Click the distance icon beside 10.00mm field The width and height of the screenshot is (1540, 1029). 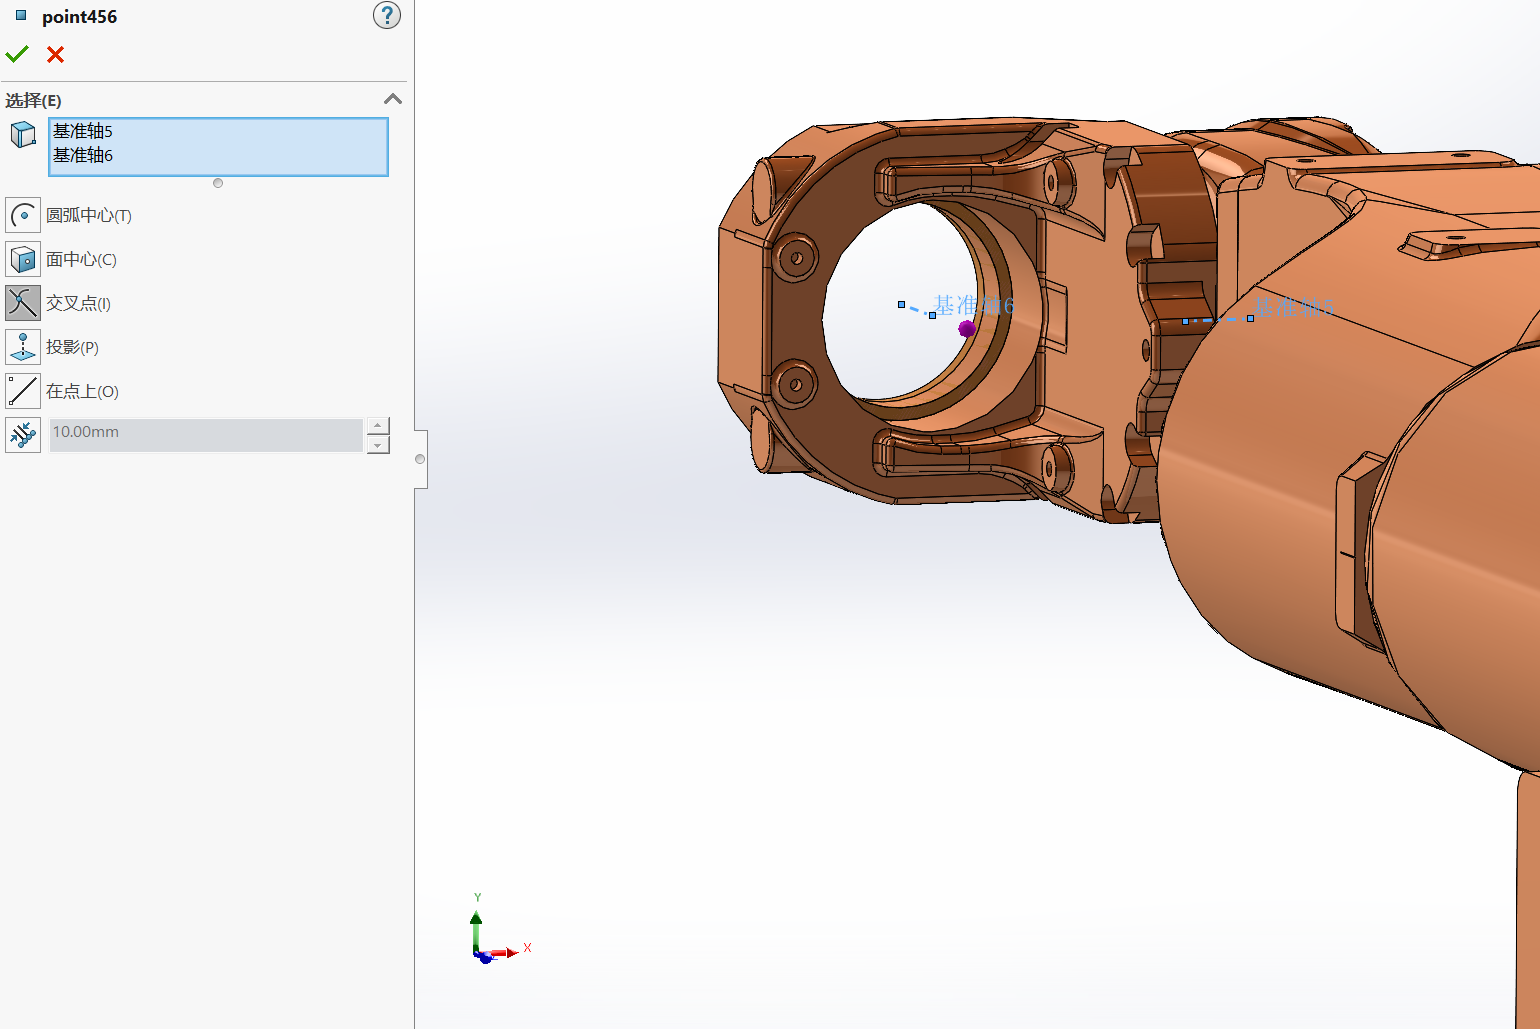pos(23,435)
